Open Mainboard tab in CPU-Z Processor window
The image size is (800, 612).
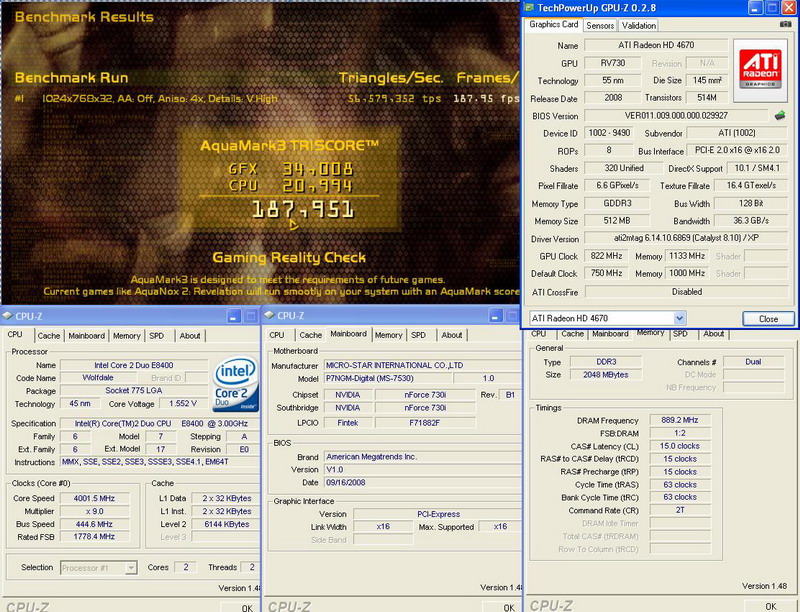click(87, 336)
